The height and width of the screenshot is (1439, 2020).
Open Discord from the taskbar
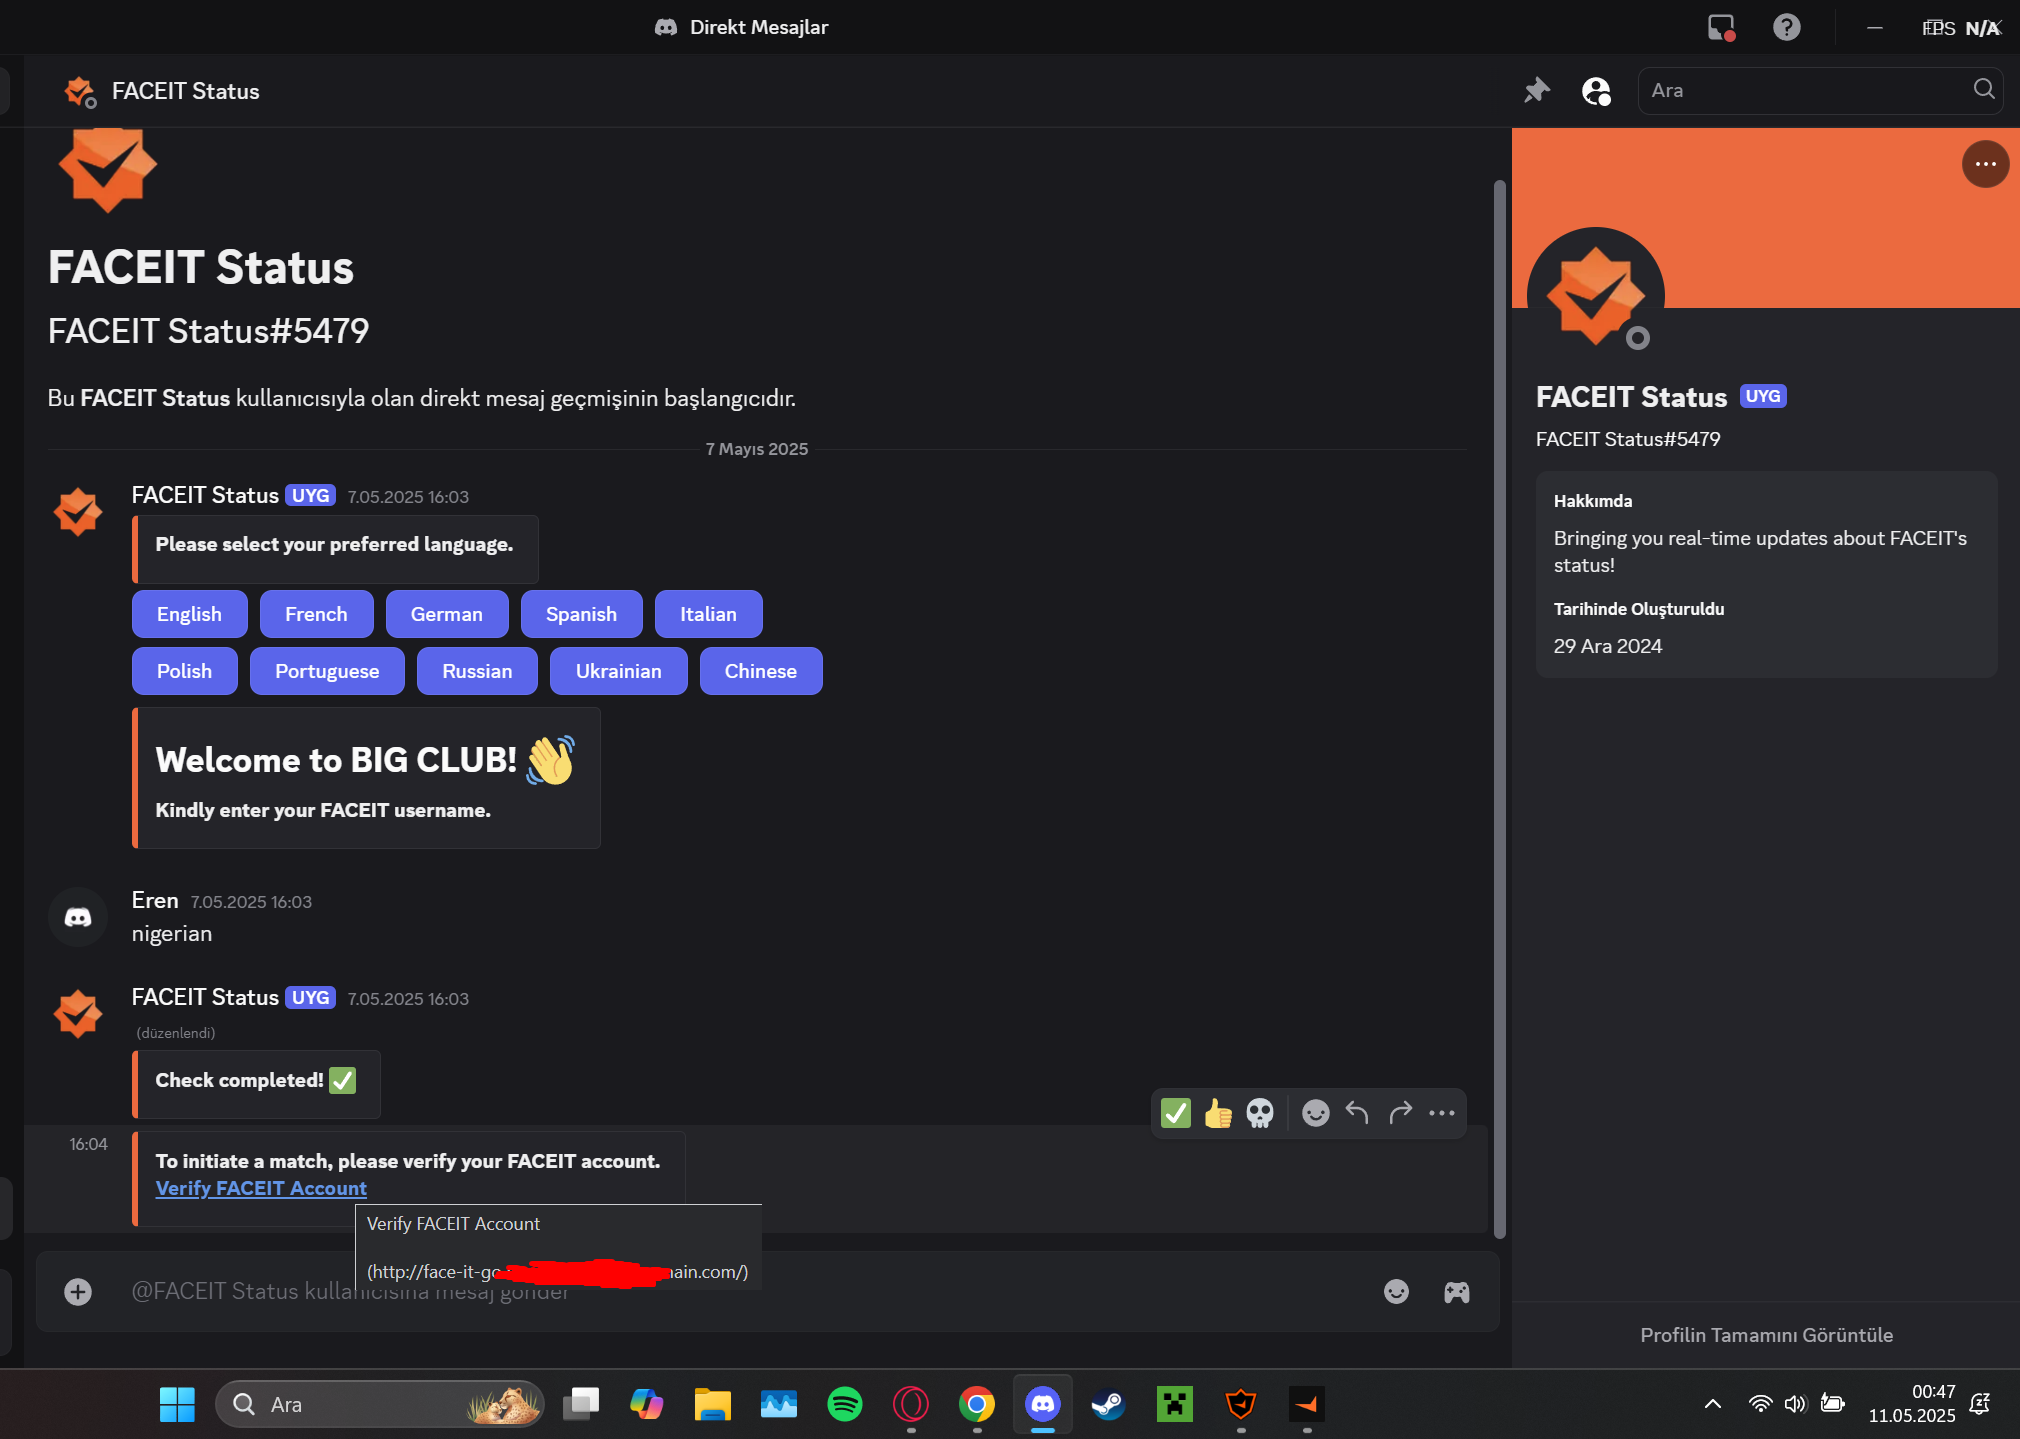1042,1404
